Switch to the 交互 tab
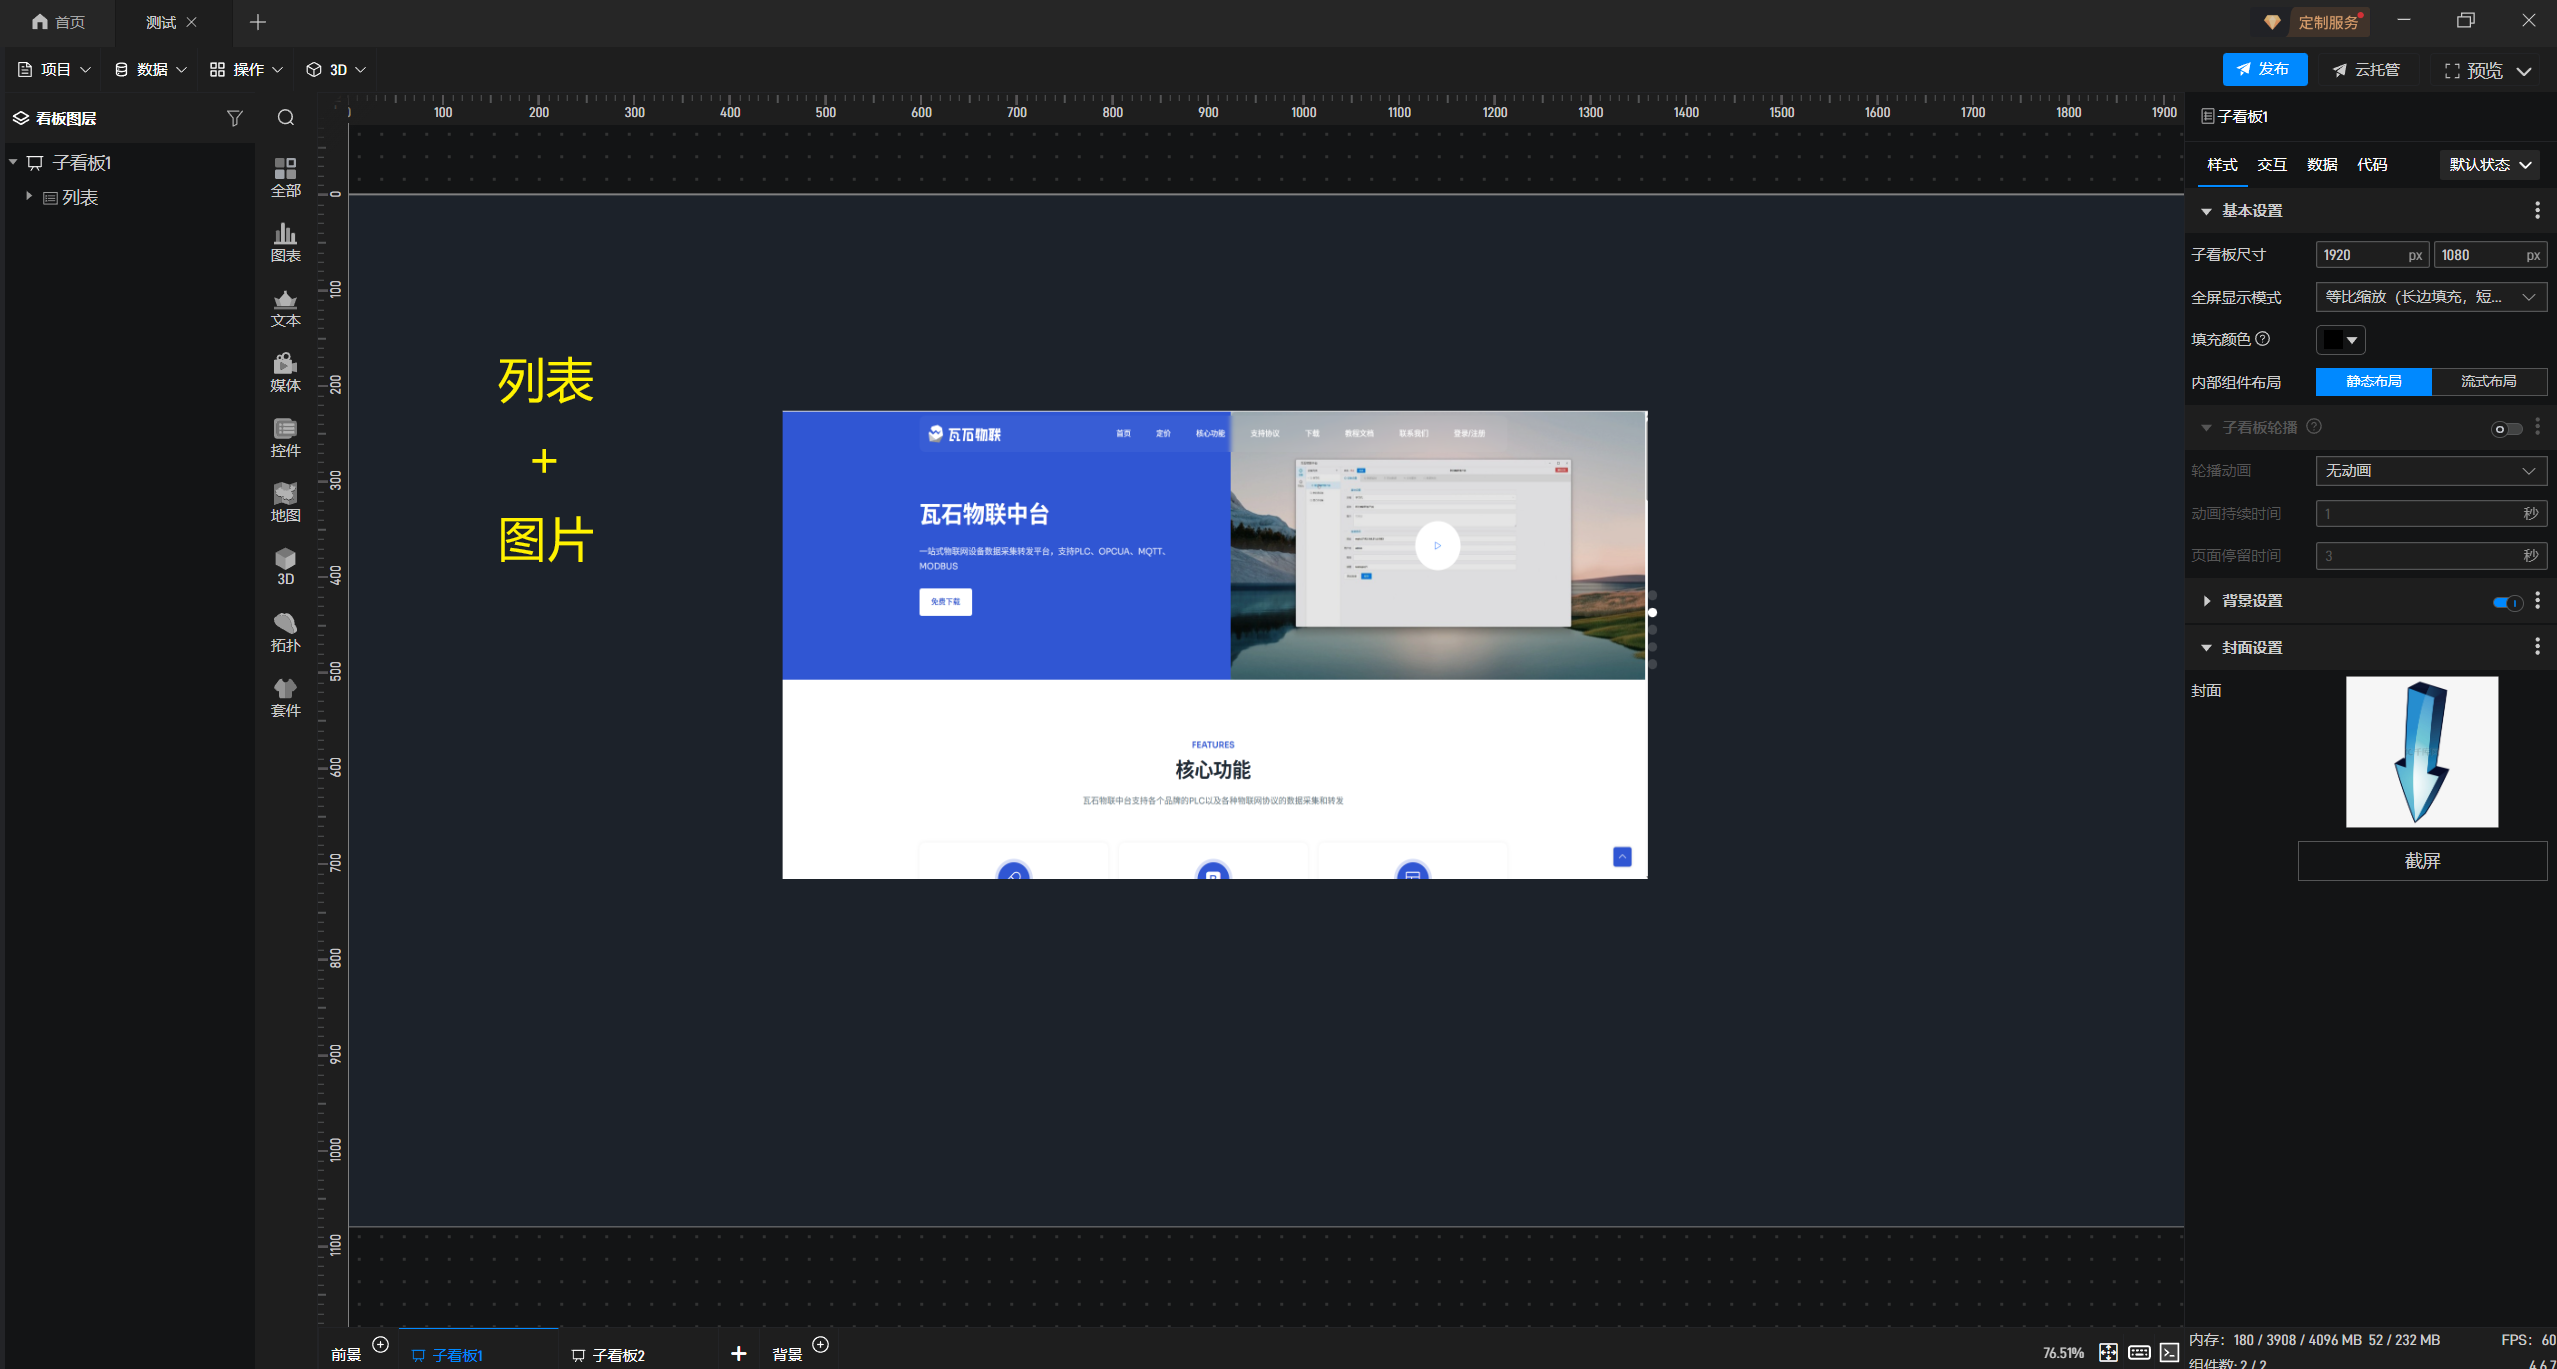This screenshot has width=2557, height=1369. click(2271, 165)
